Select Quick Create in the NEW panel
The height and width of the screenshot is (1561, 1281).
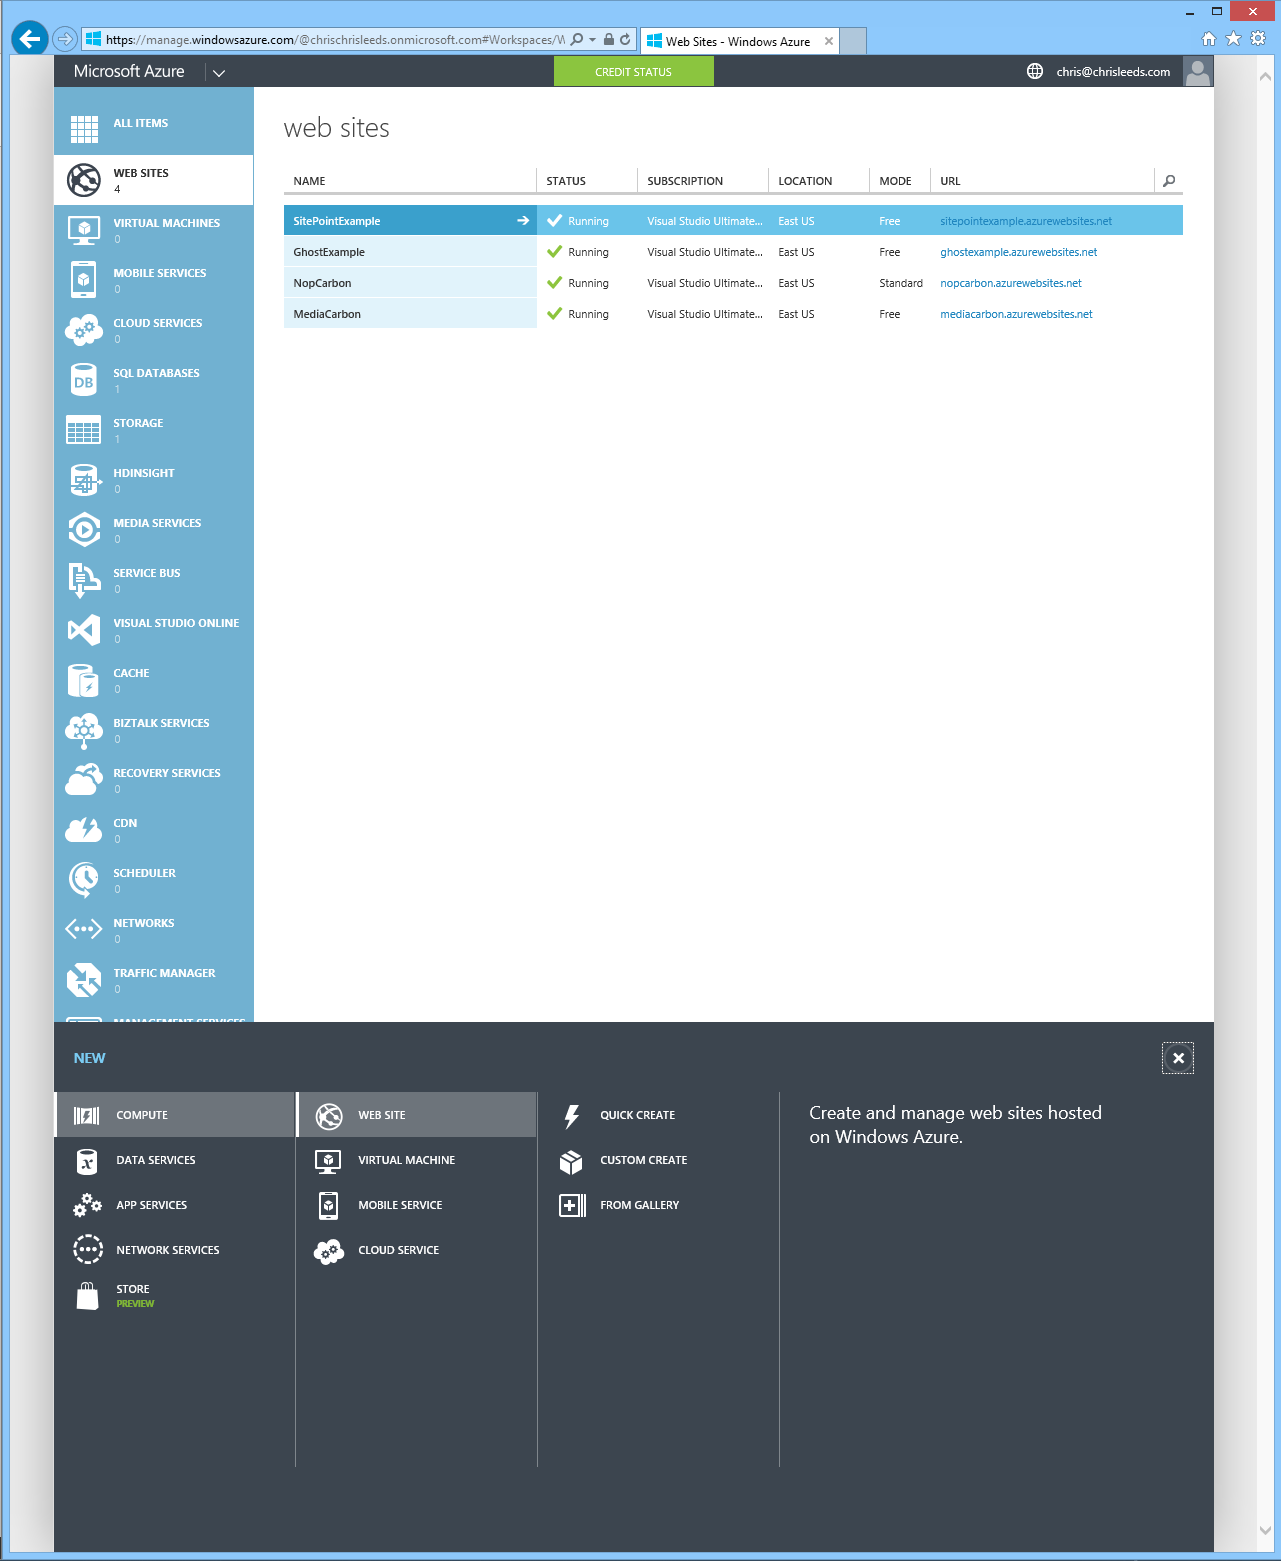pos(637,1114)
